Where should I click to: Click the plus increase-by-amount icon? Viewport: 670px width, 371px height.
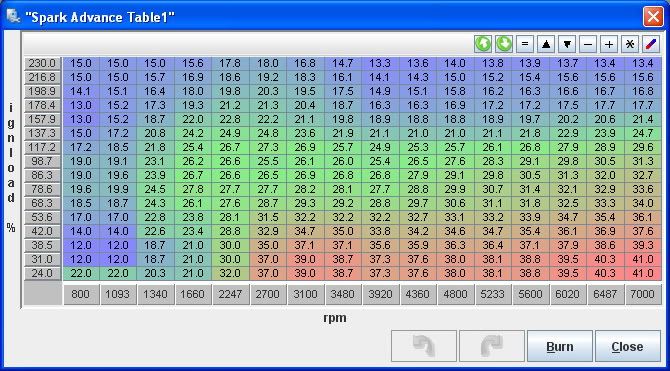coord(609,44)
